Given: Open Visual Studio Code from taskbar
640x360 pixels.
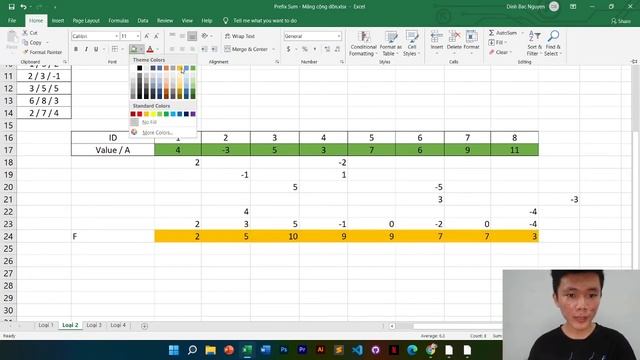Looking at the screenshot, I should [357, 350].
